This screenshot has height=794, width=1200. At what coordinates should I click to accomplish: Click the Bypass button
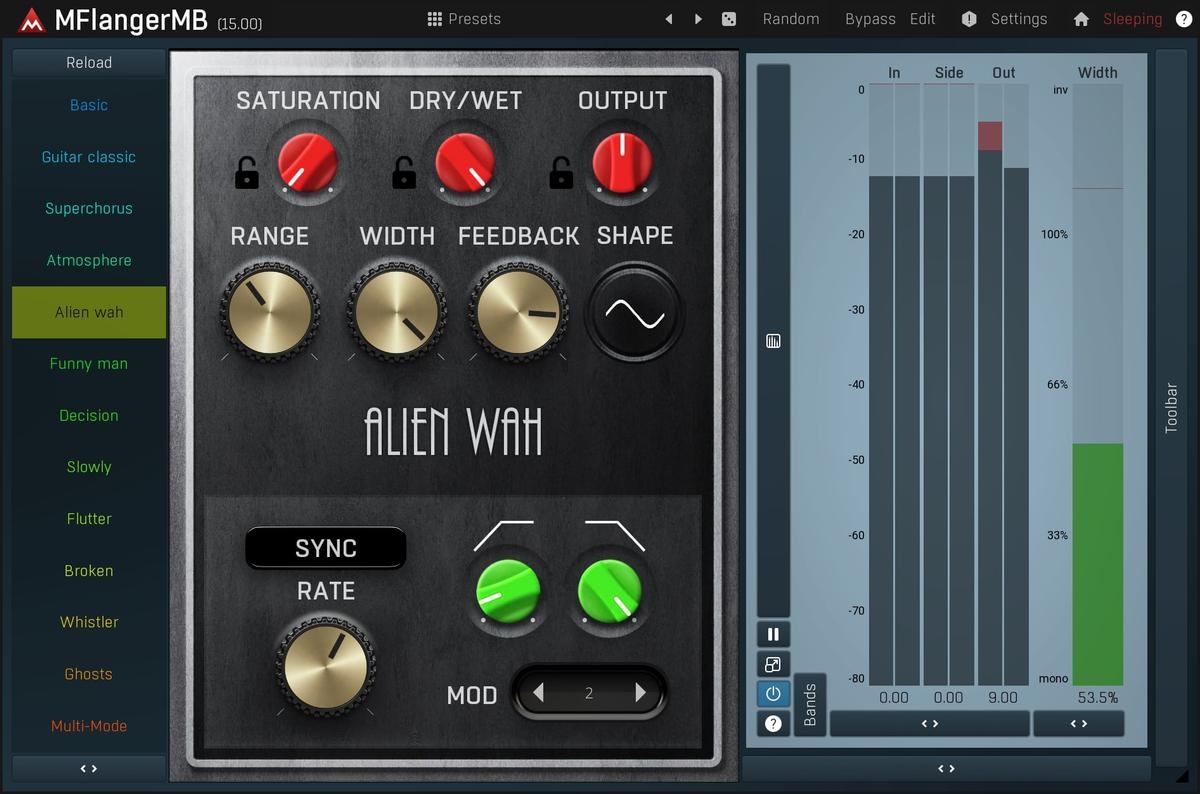[870, 19]
